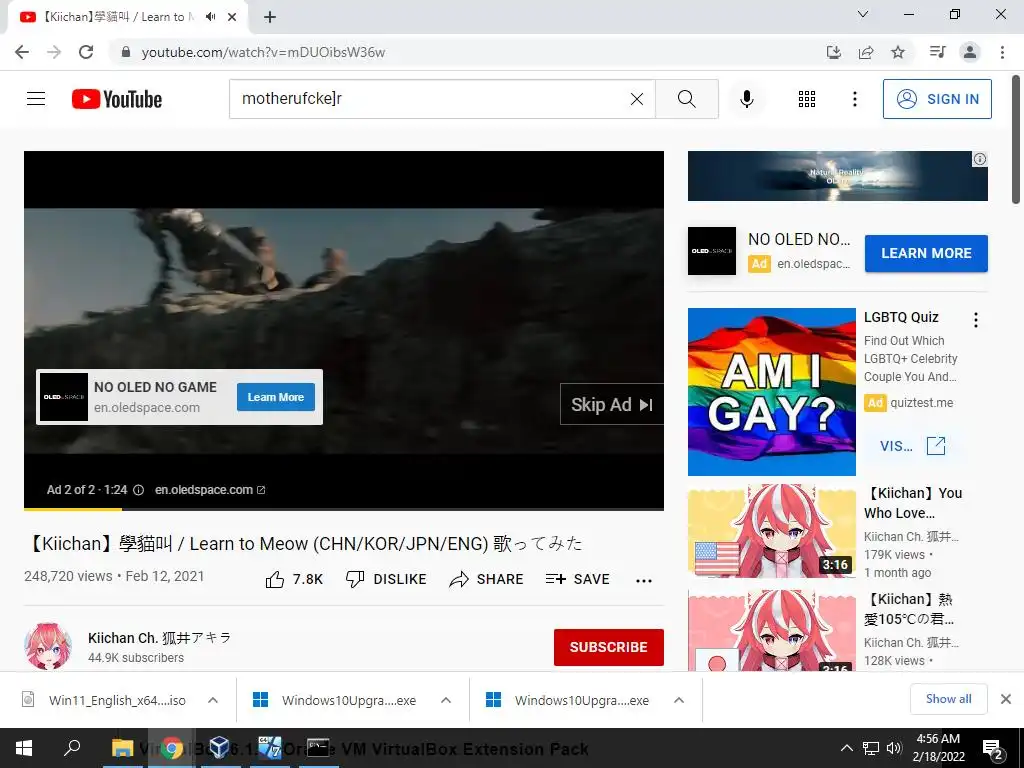Open the tab search chevron
Screen dimensions: 1024x768
[x=863, y=14]
